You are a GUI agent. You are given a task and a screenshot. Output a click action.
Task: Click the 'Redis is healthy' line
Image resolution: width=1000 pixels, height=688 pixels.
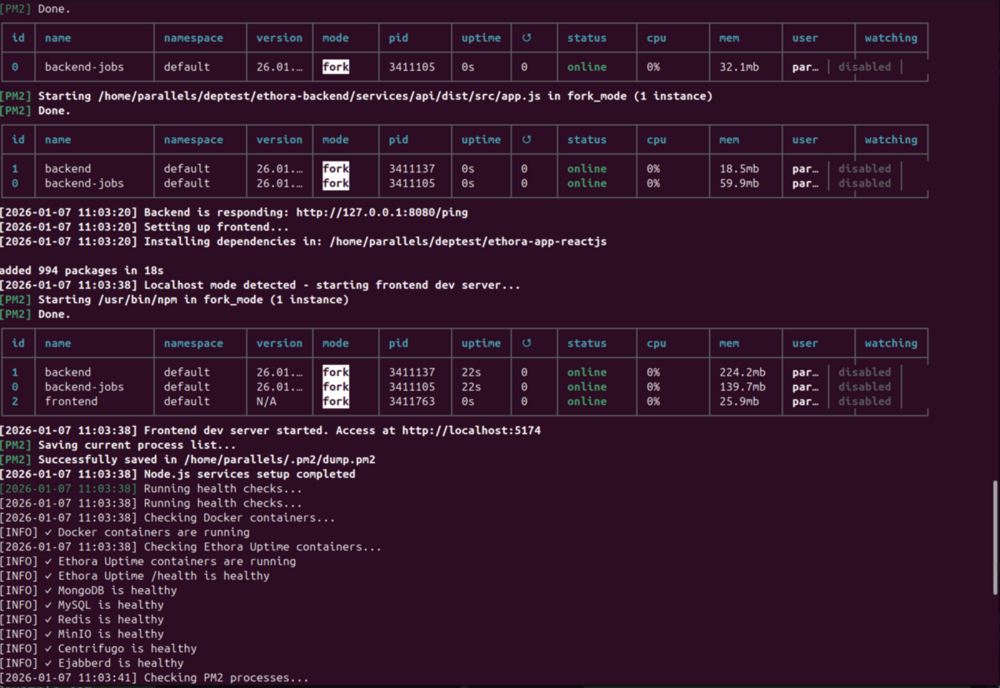82,620
